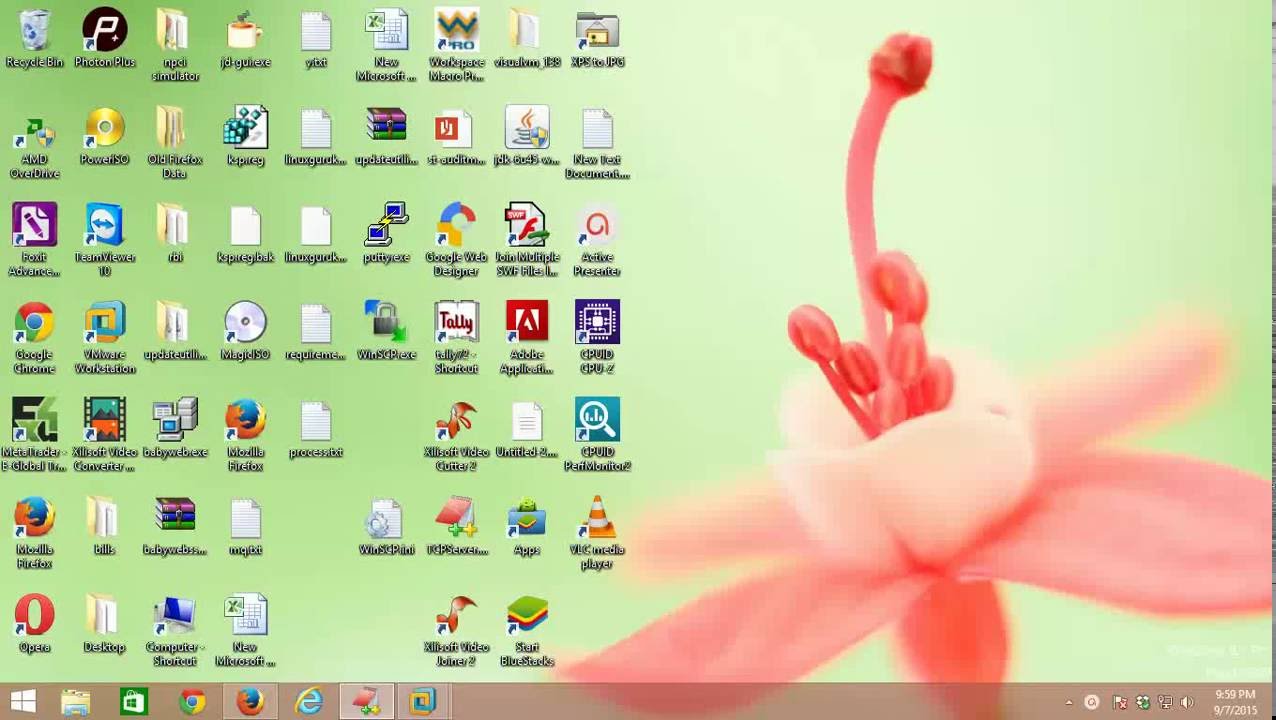Select the New Text Document file

[x=597, y=128]
